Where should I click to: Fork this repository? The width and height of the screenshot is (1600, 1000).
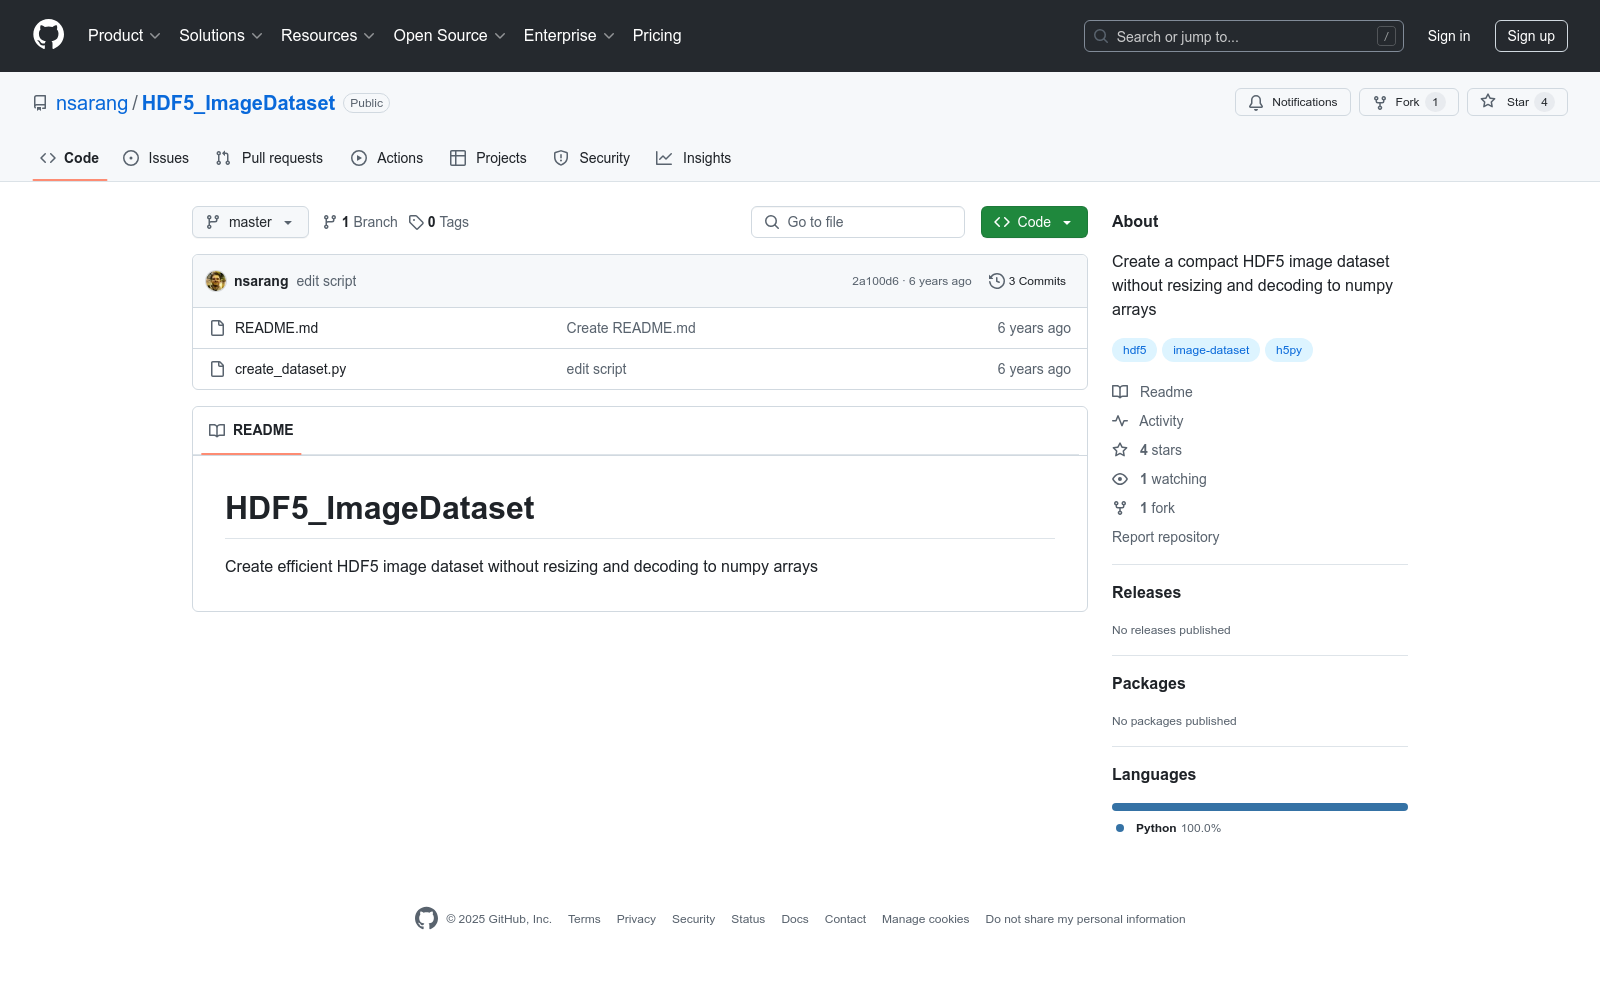(x=1408, y=102)
